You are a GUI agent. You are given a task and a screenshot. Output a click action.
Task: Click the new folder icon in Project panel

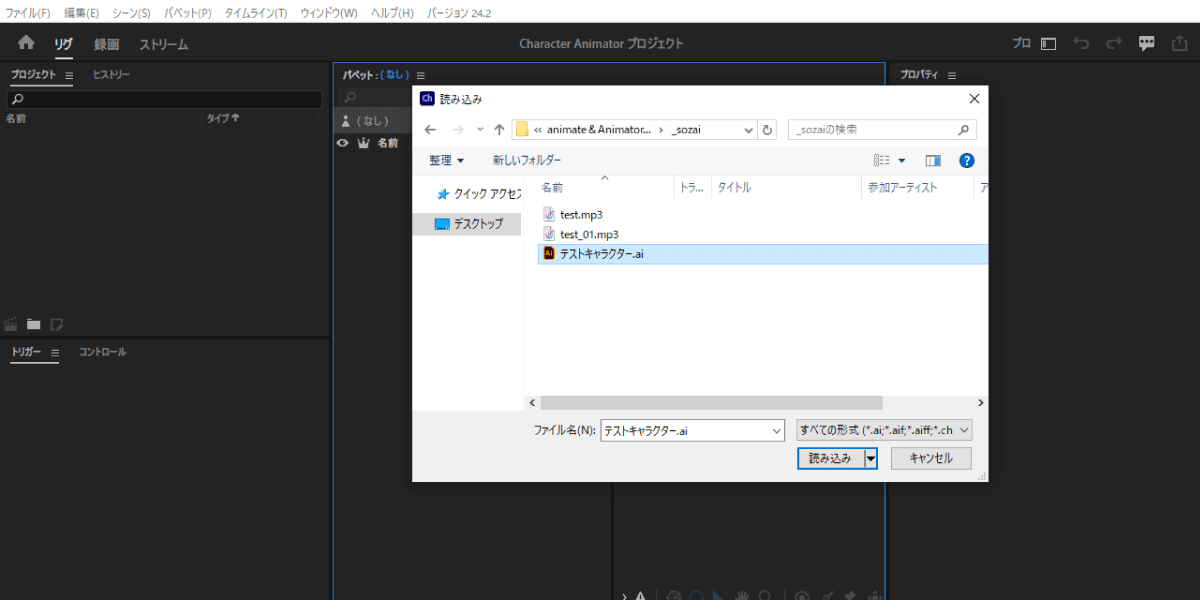point(34,324)
